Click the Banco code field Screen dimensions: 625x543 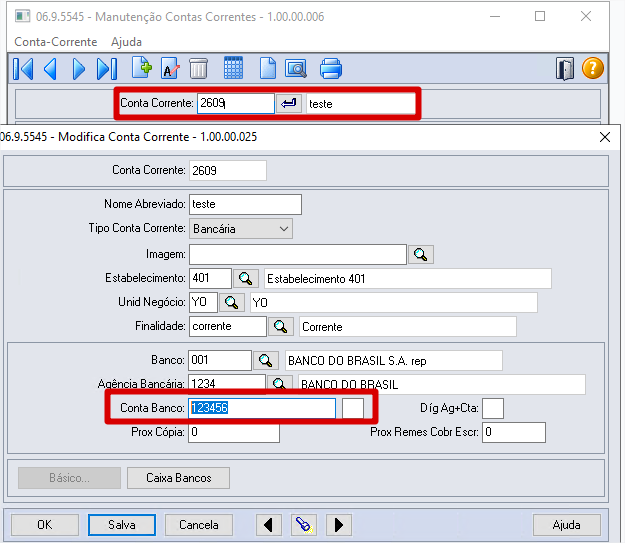click(220, 360)
